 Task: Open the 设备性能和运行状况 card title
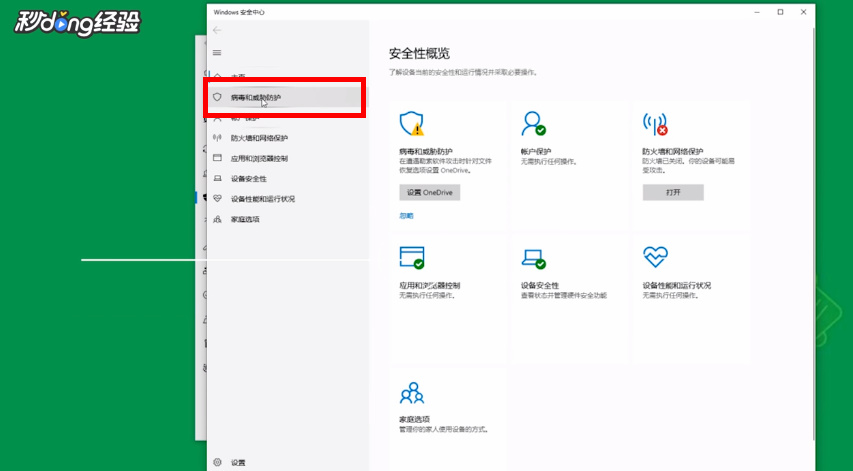(677, 286)
